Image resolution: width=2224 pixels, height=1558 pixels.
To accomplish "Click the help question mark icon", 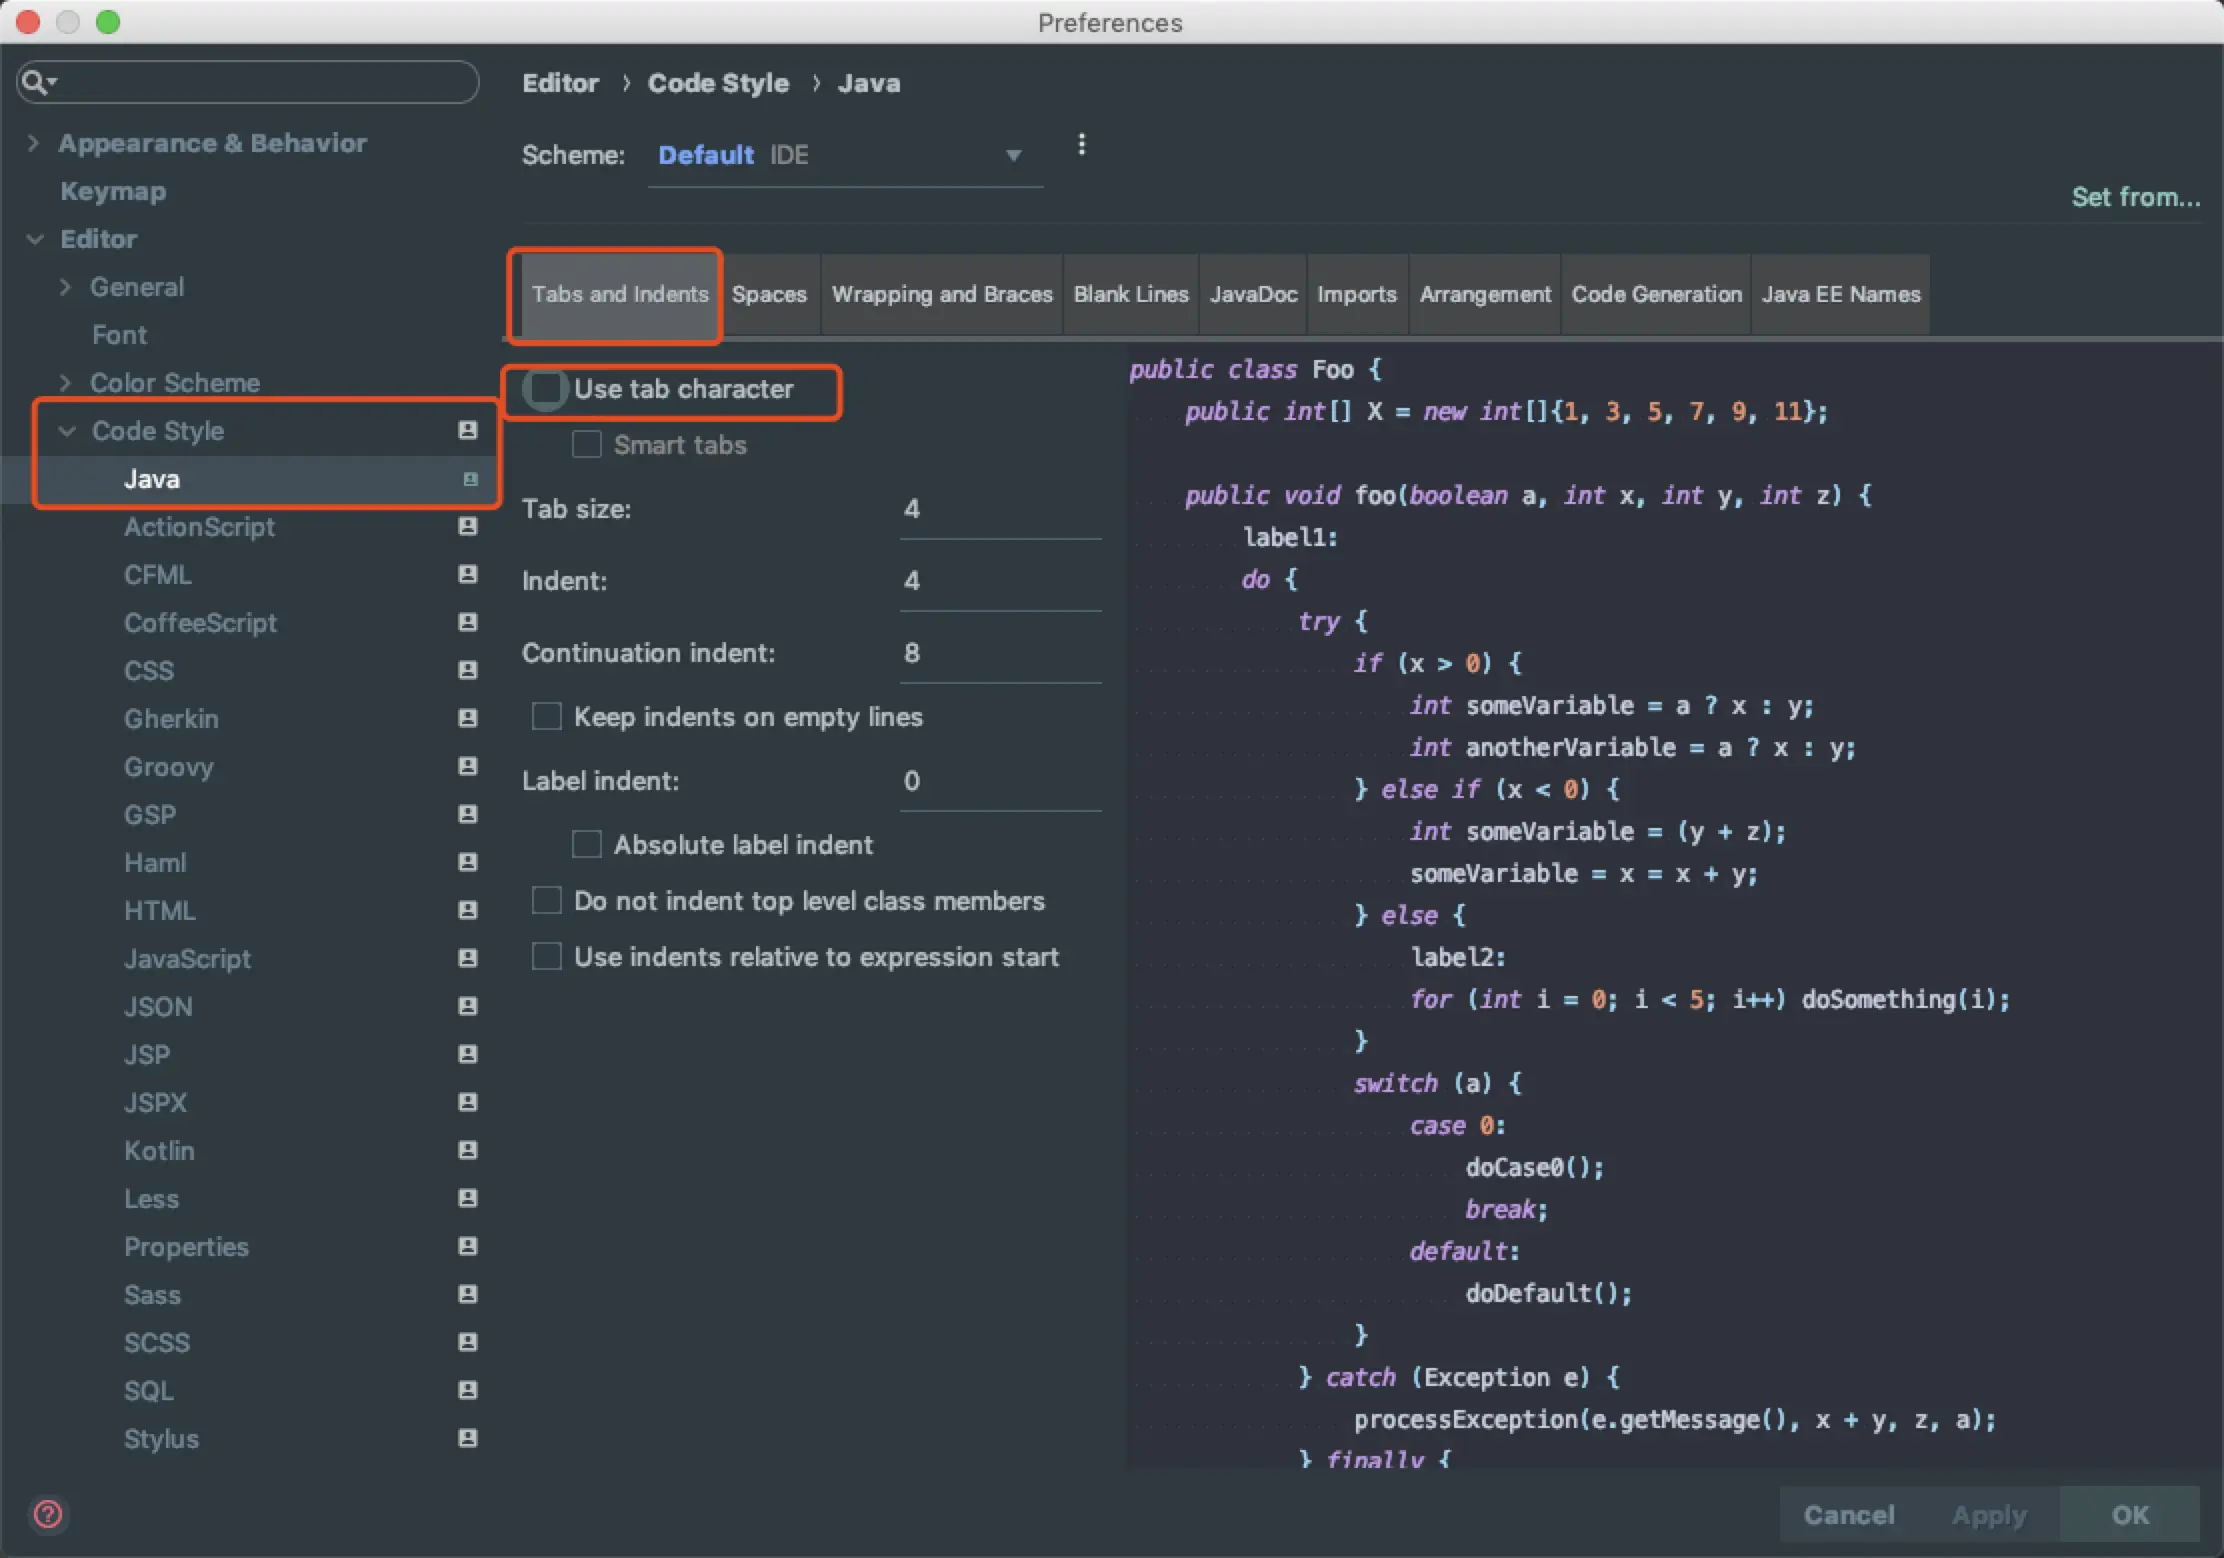I will point(48,1514).
